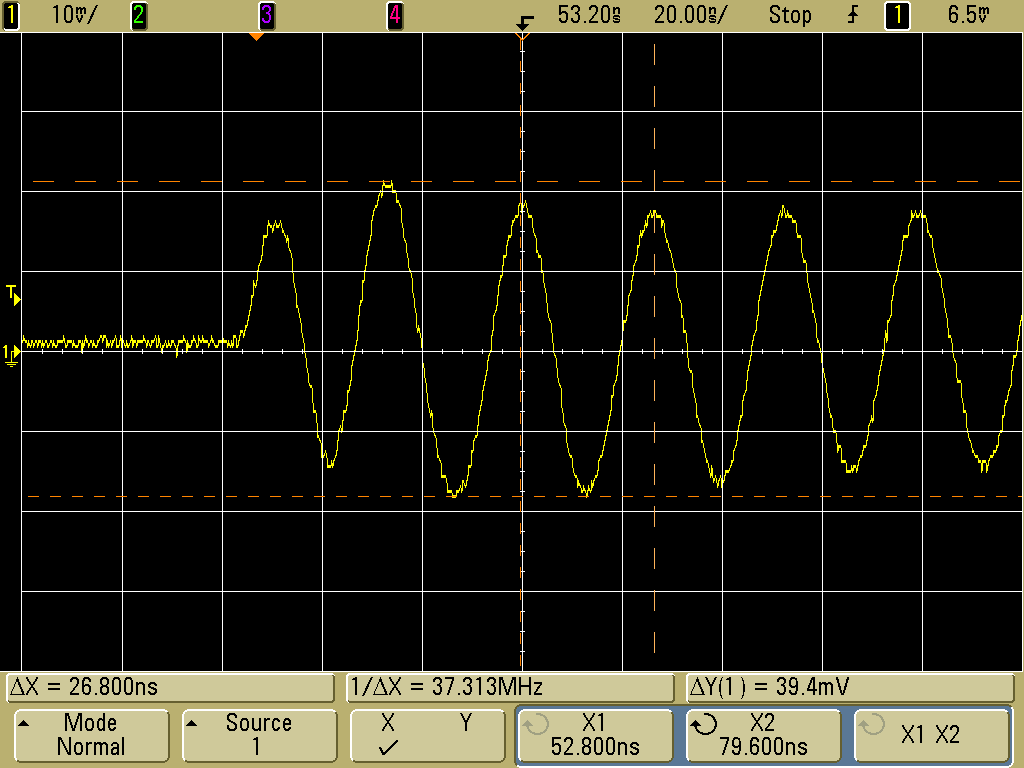Screen dimensions: 1024x768
Task: Click the delay time reference marker at top center
Action: [522, 37]
